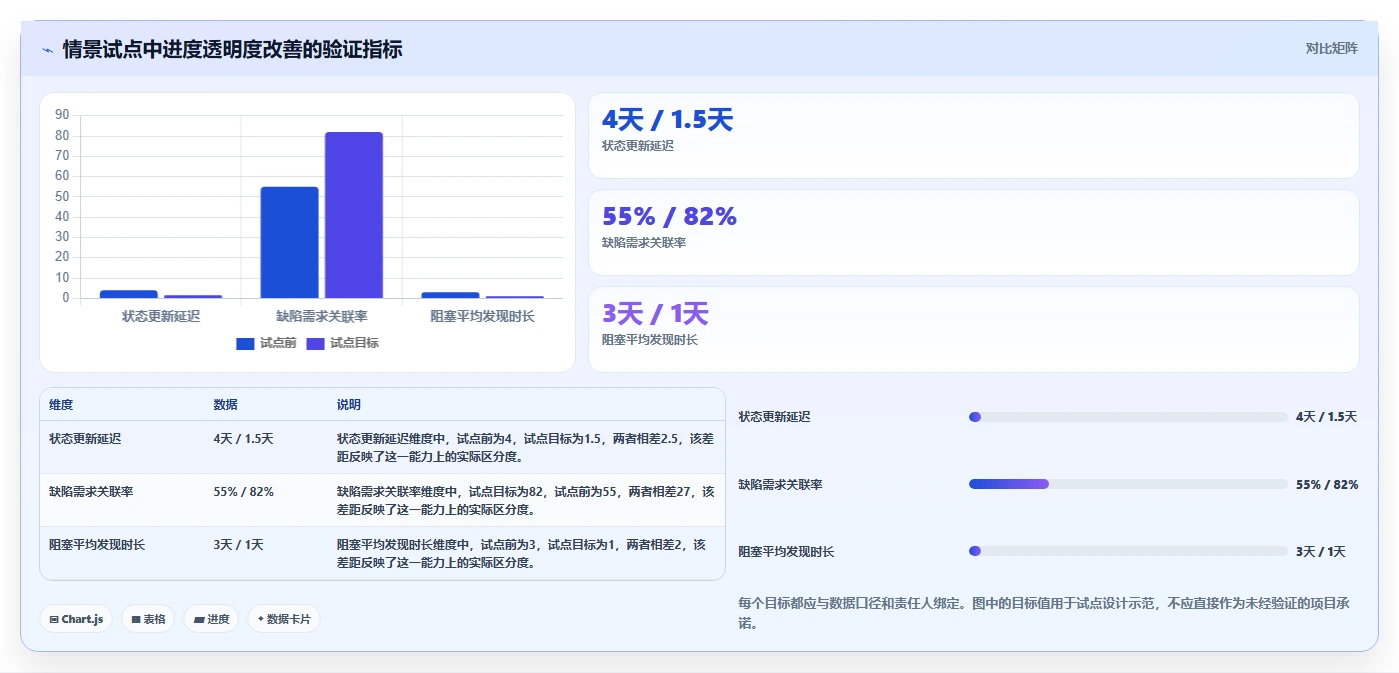Click the lightning icon beside the panel title

tap(47, 50)
